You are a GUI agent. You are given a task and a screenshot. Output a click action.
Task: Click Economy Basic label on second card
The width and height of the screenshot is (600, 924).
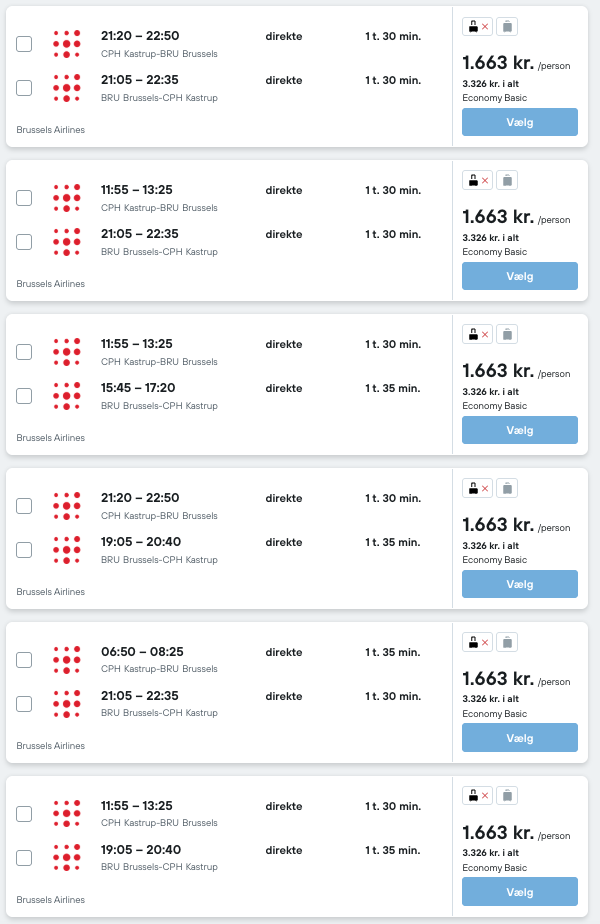pos(494,252)
